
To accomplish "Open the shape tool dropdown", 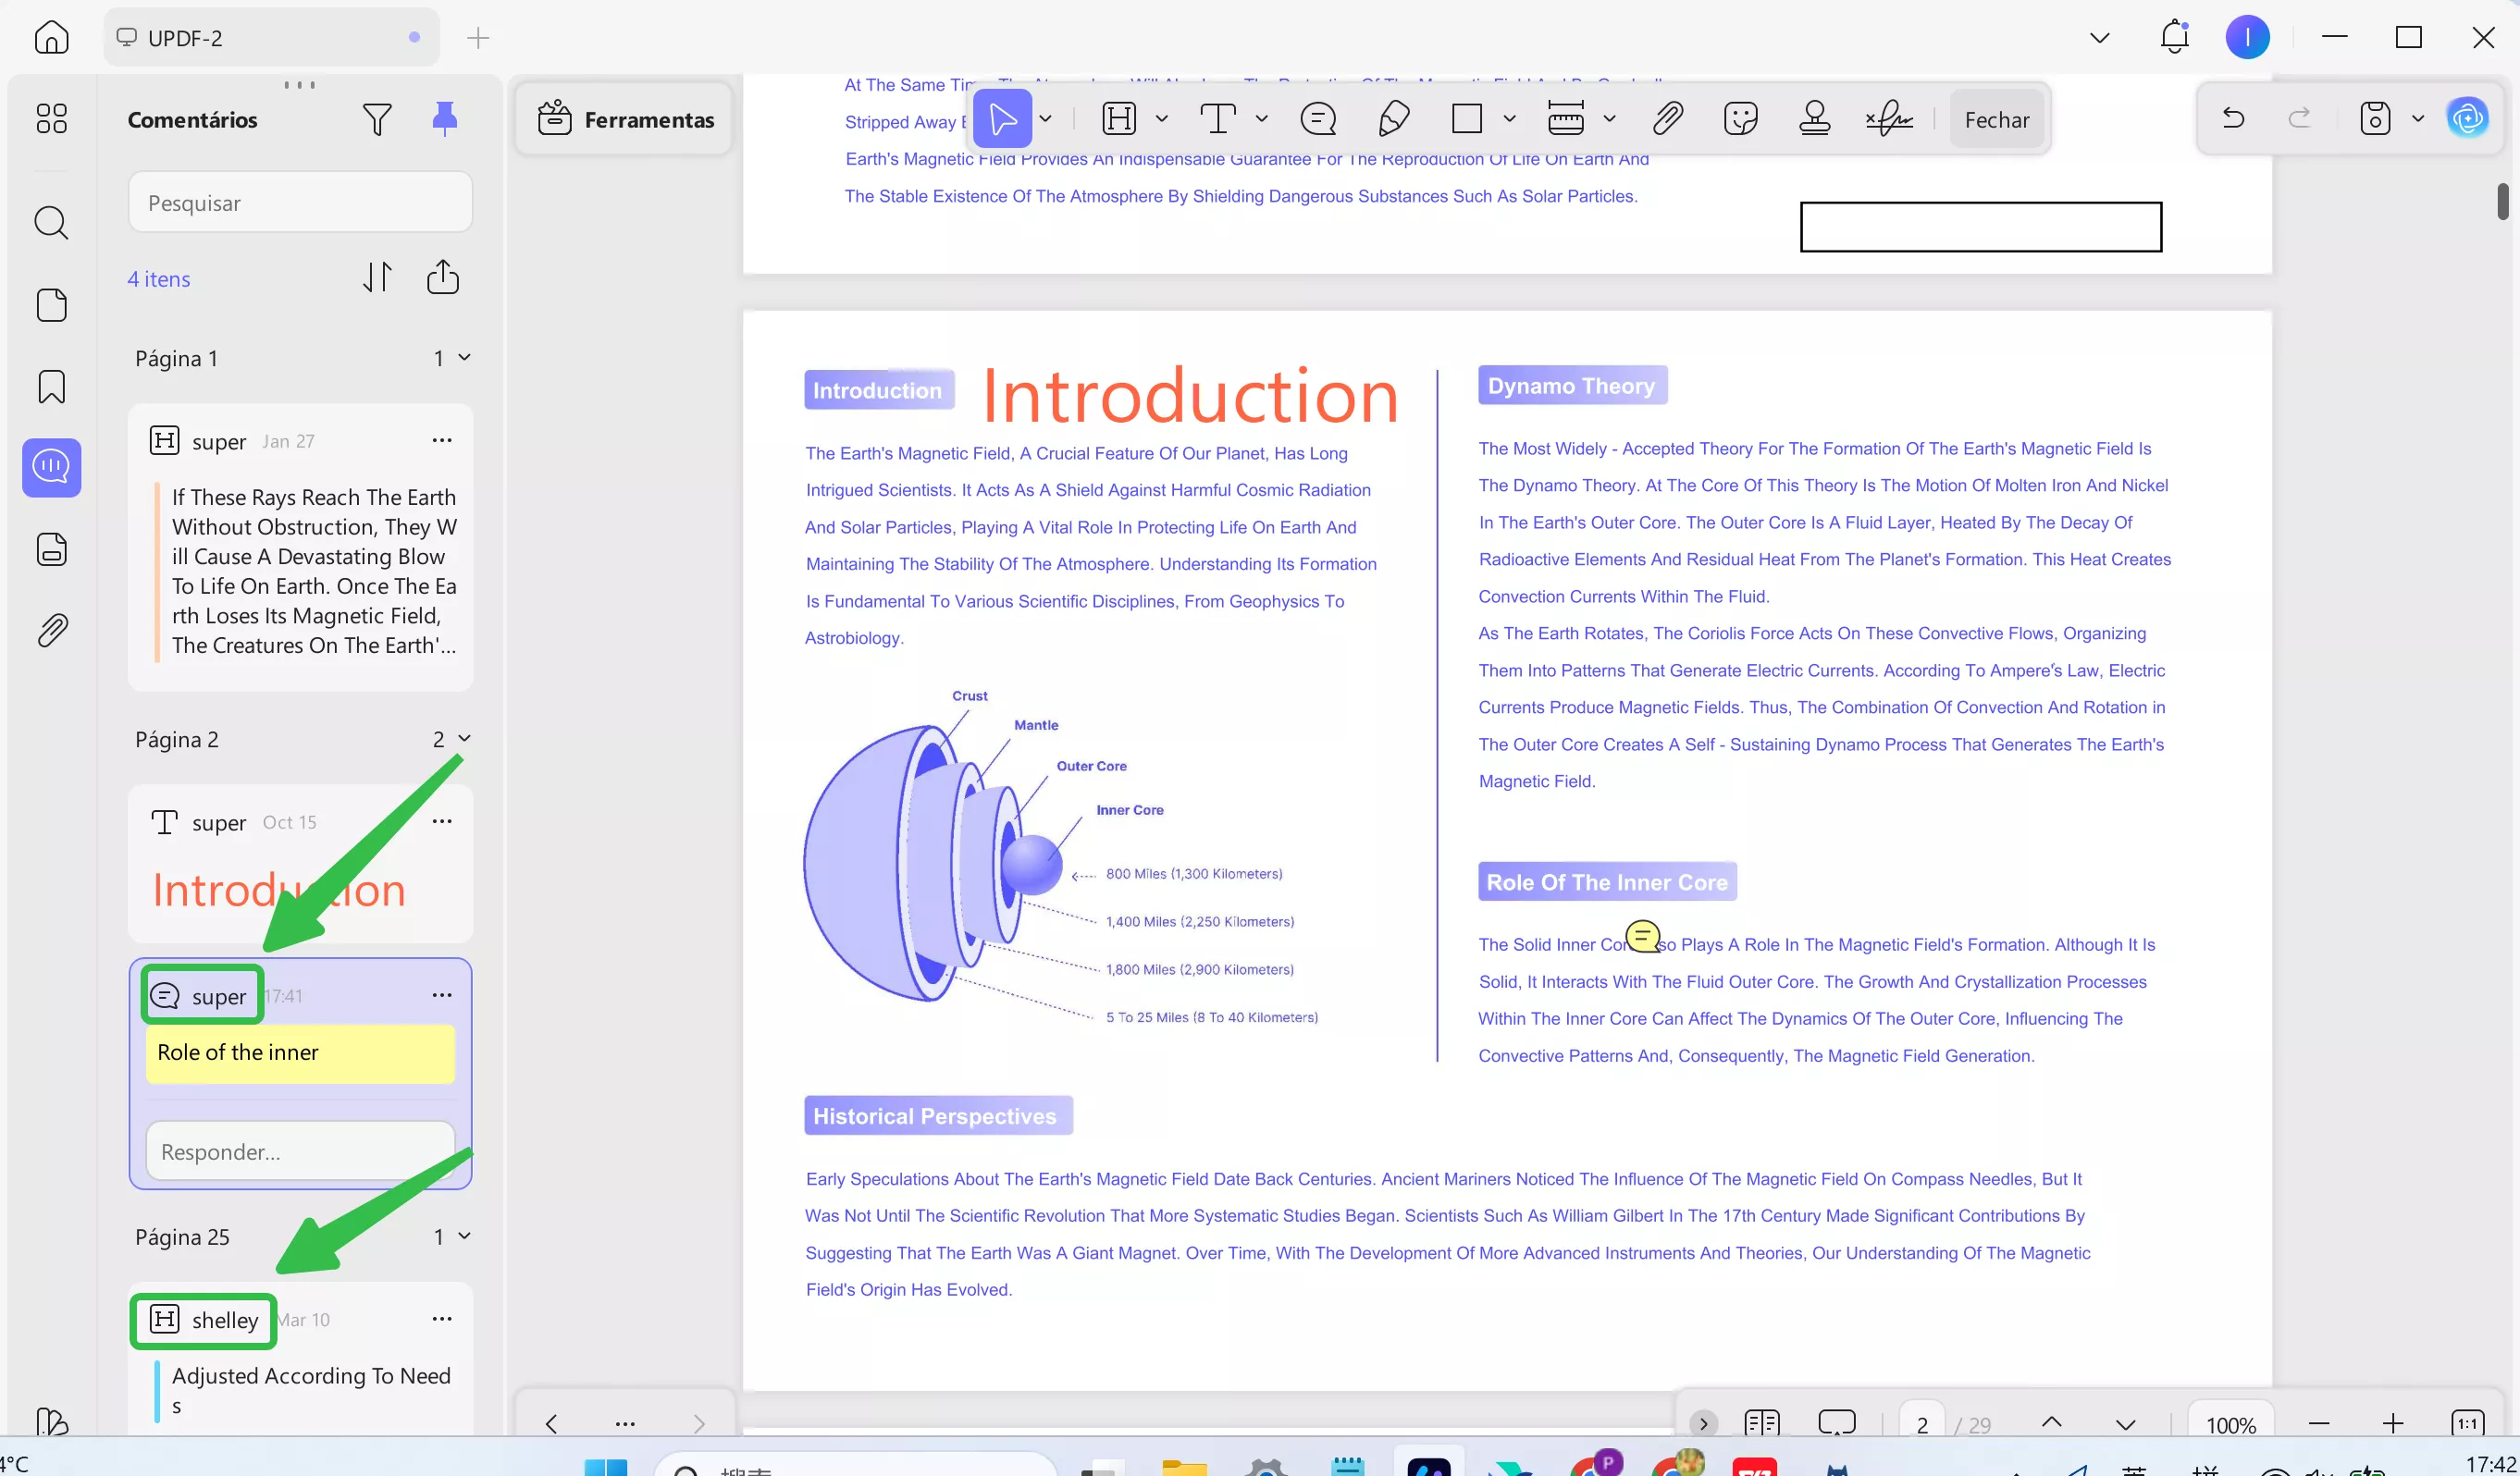I will pos(1508,118).
